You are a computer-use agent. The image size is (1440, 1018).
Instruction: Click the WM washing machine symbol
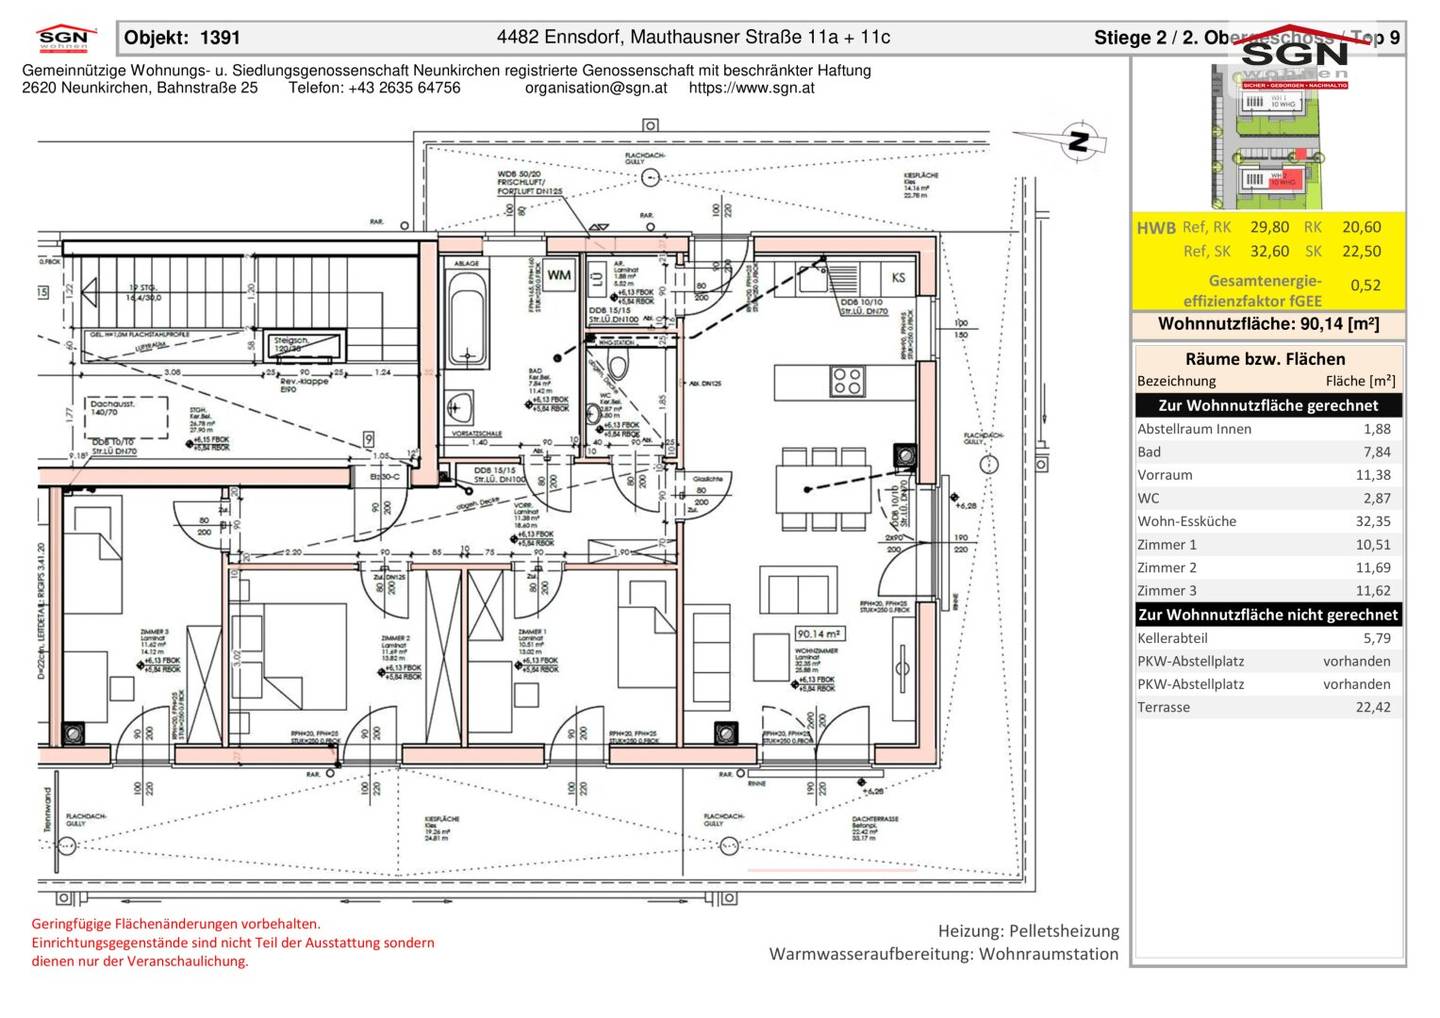(x=560, y=276)
